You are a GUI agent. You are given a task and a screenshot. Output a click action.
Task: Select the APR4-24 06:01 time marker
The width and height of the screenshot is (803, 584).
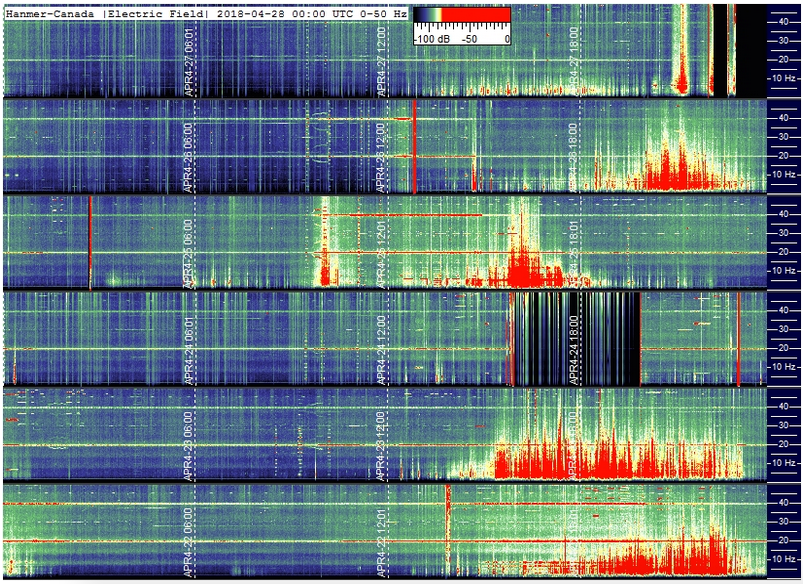[189, 351]
